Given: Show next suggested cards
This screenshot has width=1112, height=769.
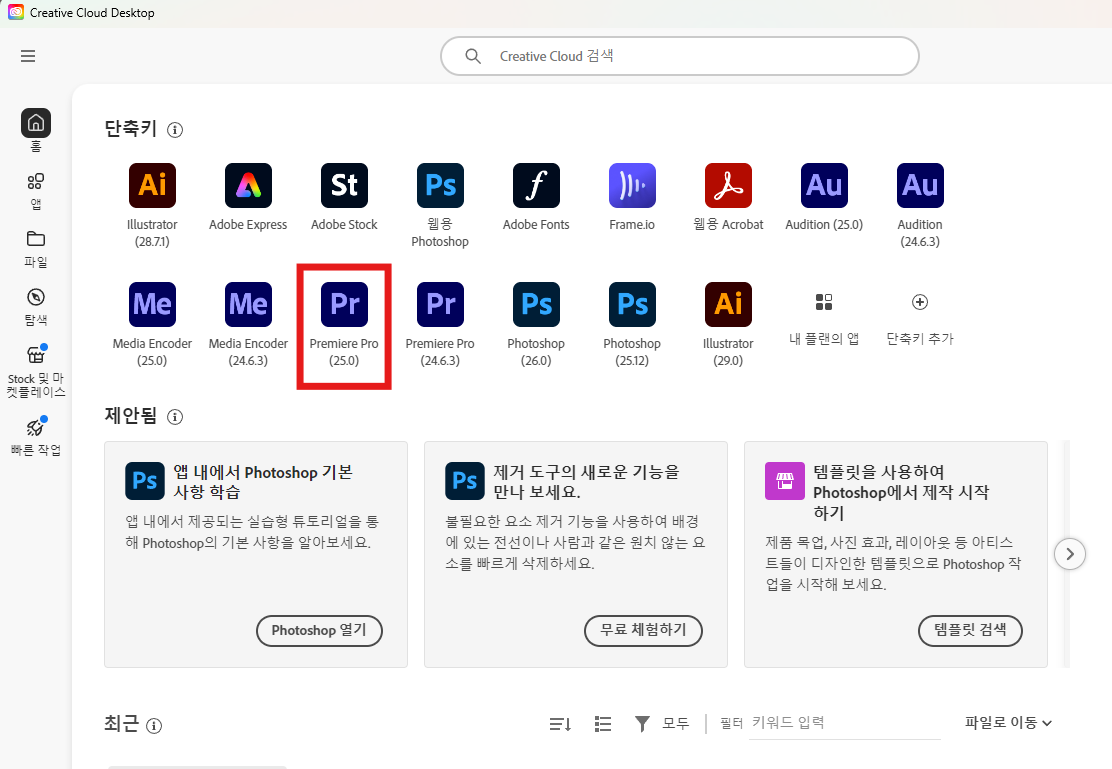Looking at the screenshot, I should point(1069,554).
